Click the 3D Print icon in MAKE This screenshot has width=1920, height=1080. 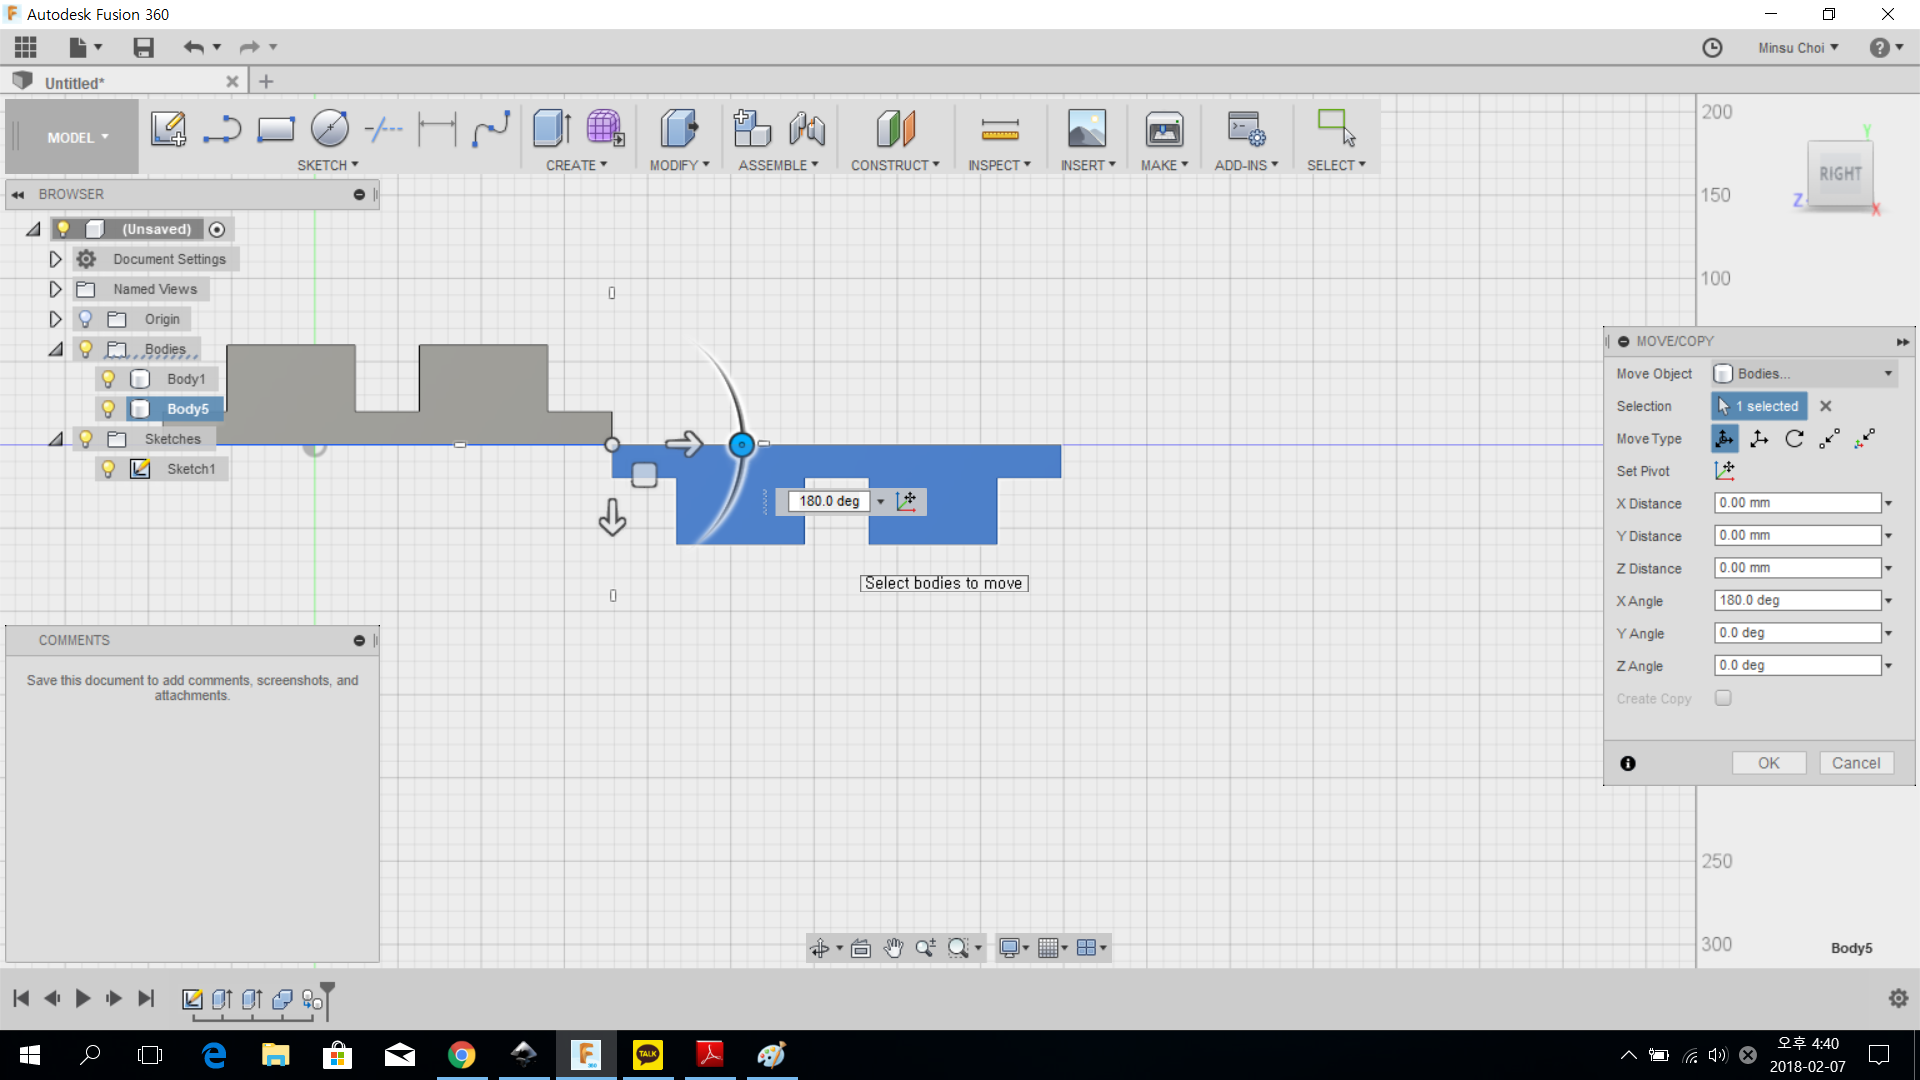pos(1164,129)
